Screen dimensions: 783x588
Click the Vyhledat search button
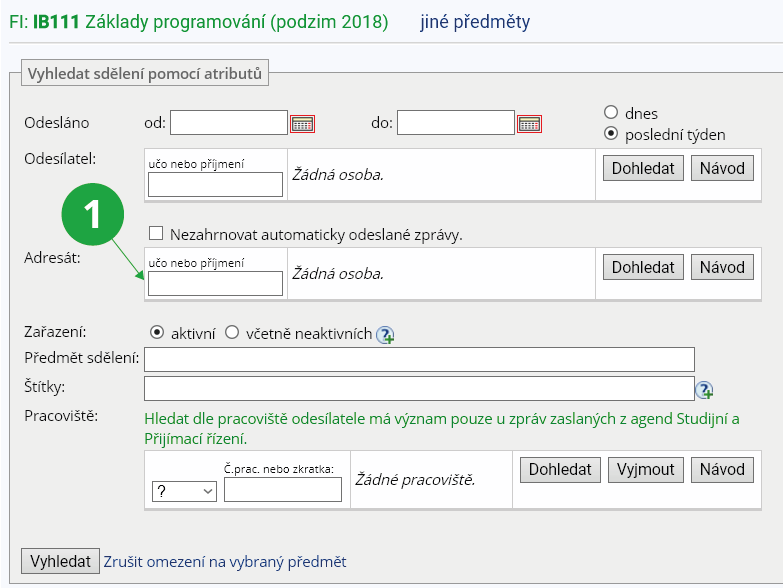(60, 561)
